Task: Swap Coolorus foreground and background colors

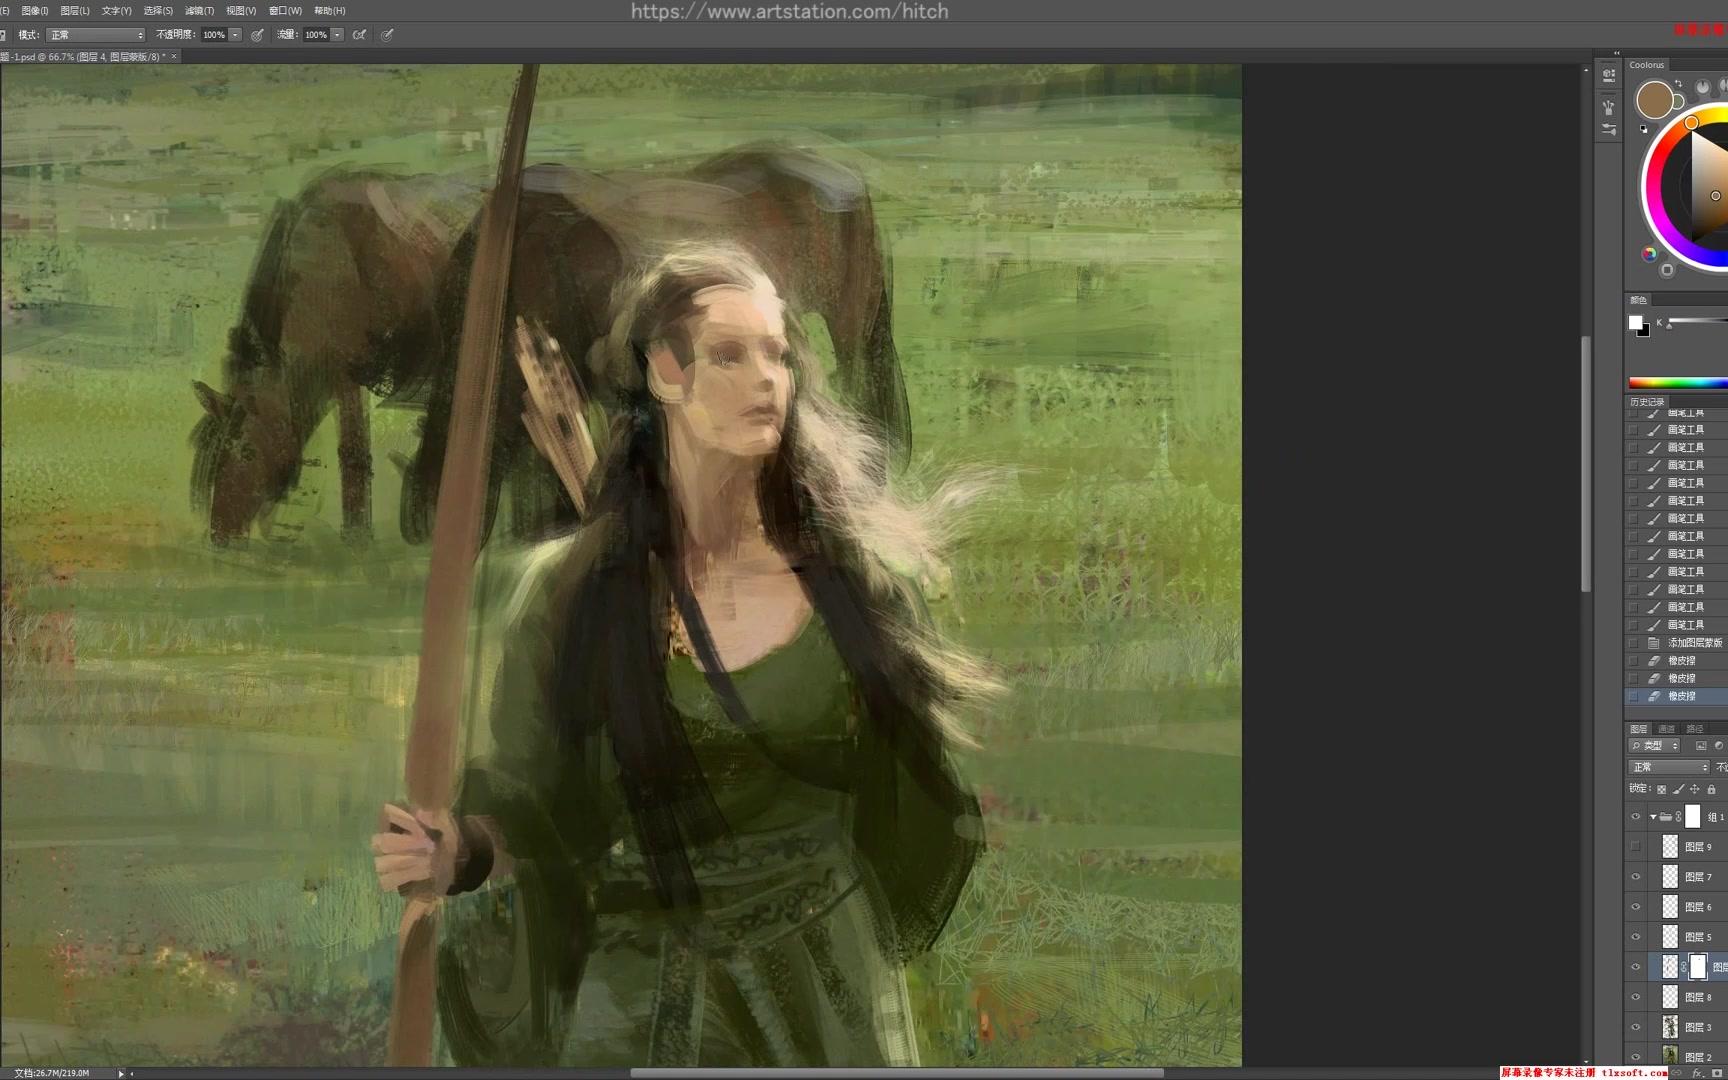Action: tap(1678, 84)
